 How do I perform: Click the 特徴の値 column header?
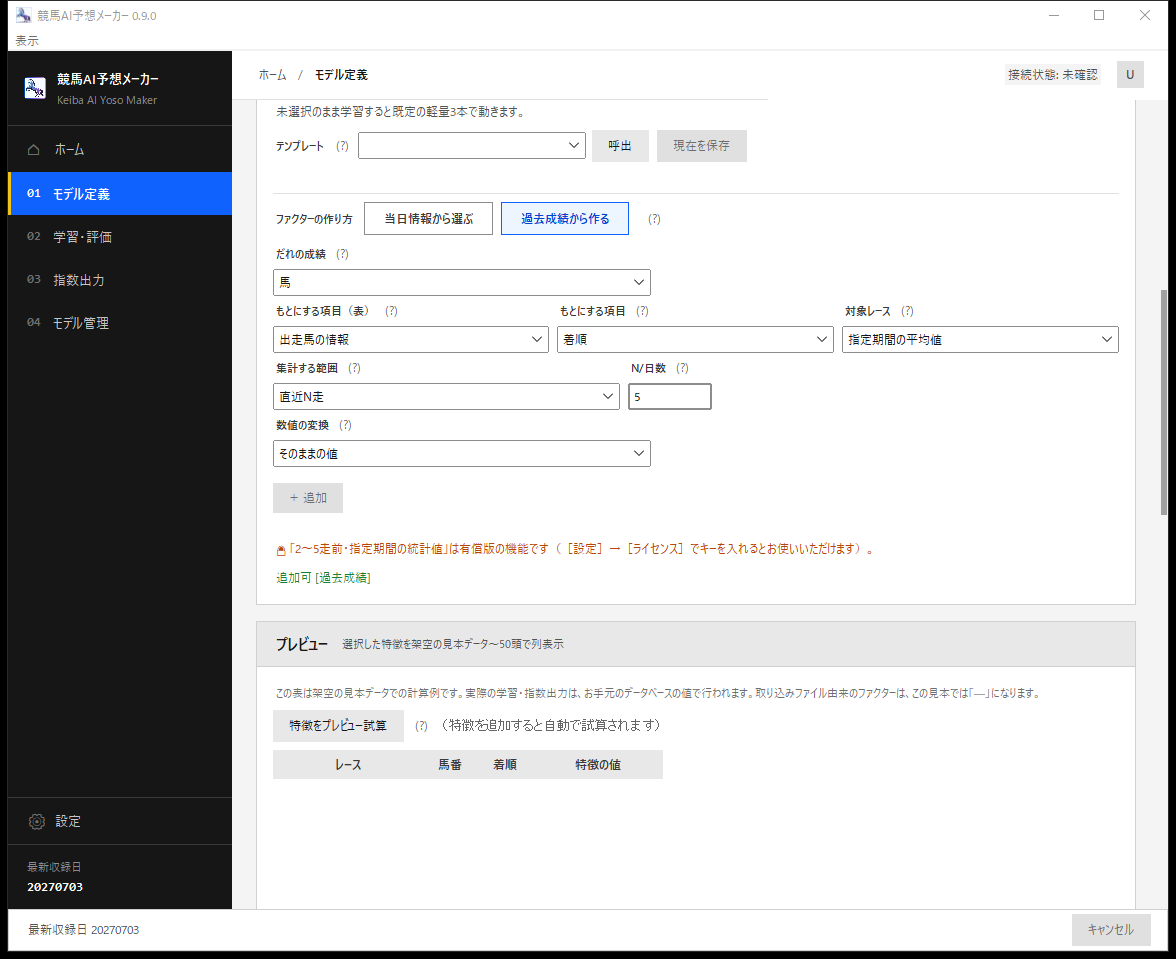[598, 765]
